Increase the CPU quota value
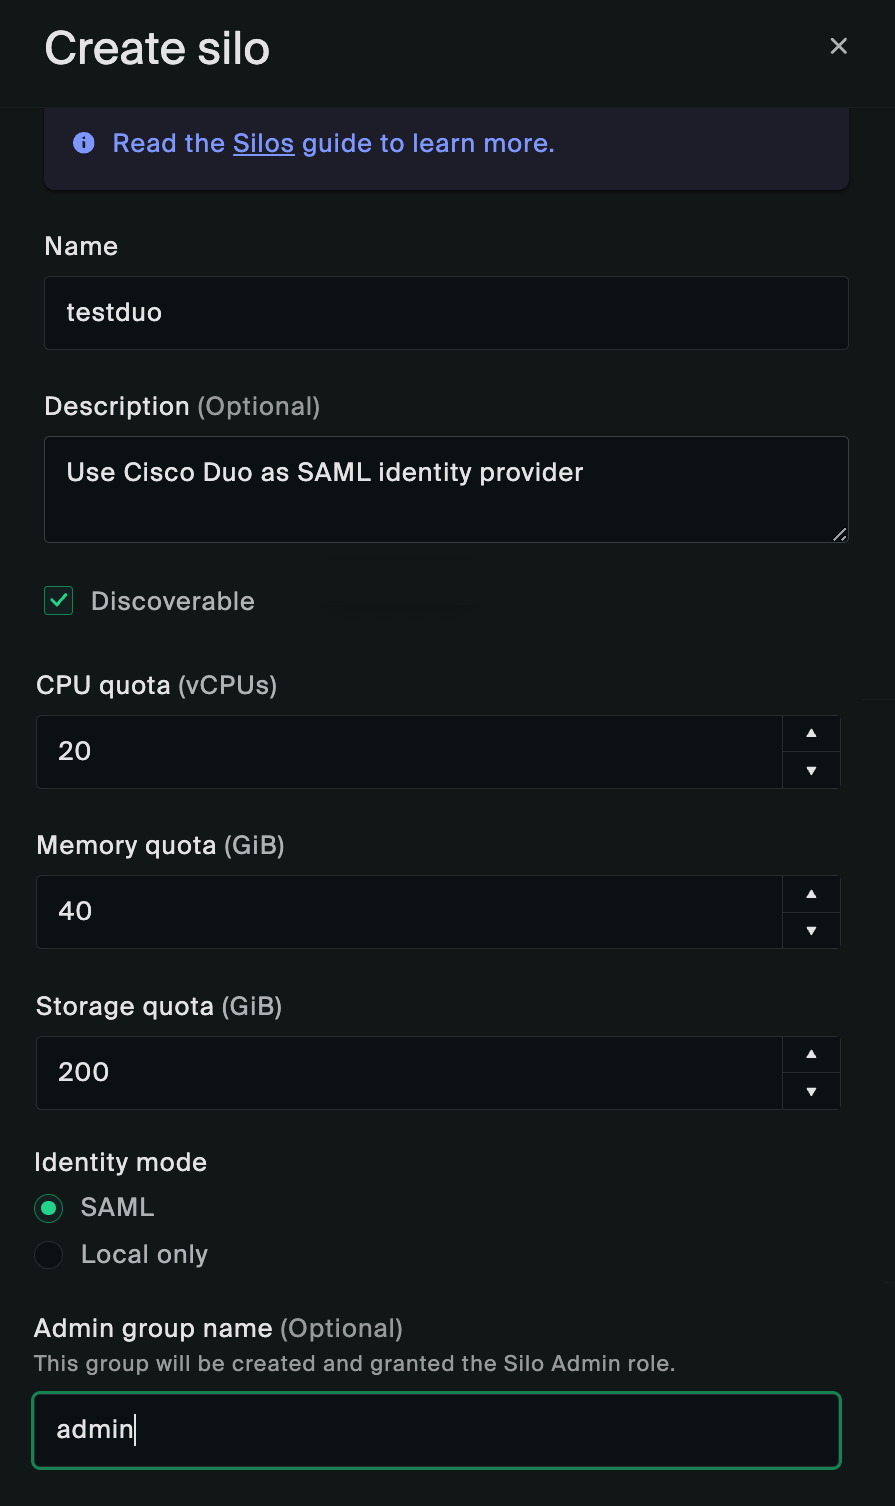The image size is (895, 1506). 811,733
